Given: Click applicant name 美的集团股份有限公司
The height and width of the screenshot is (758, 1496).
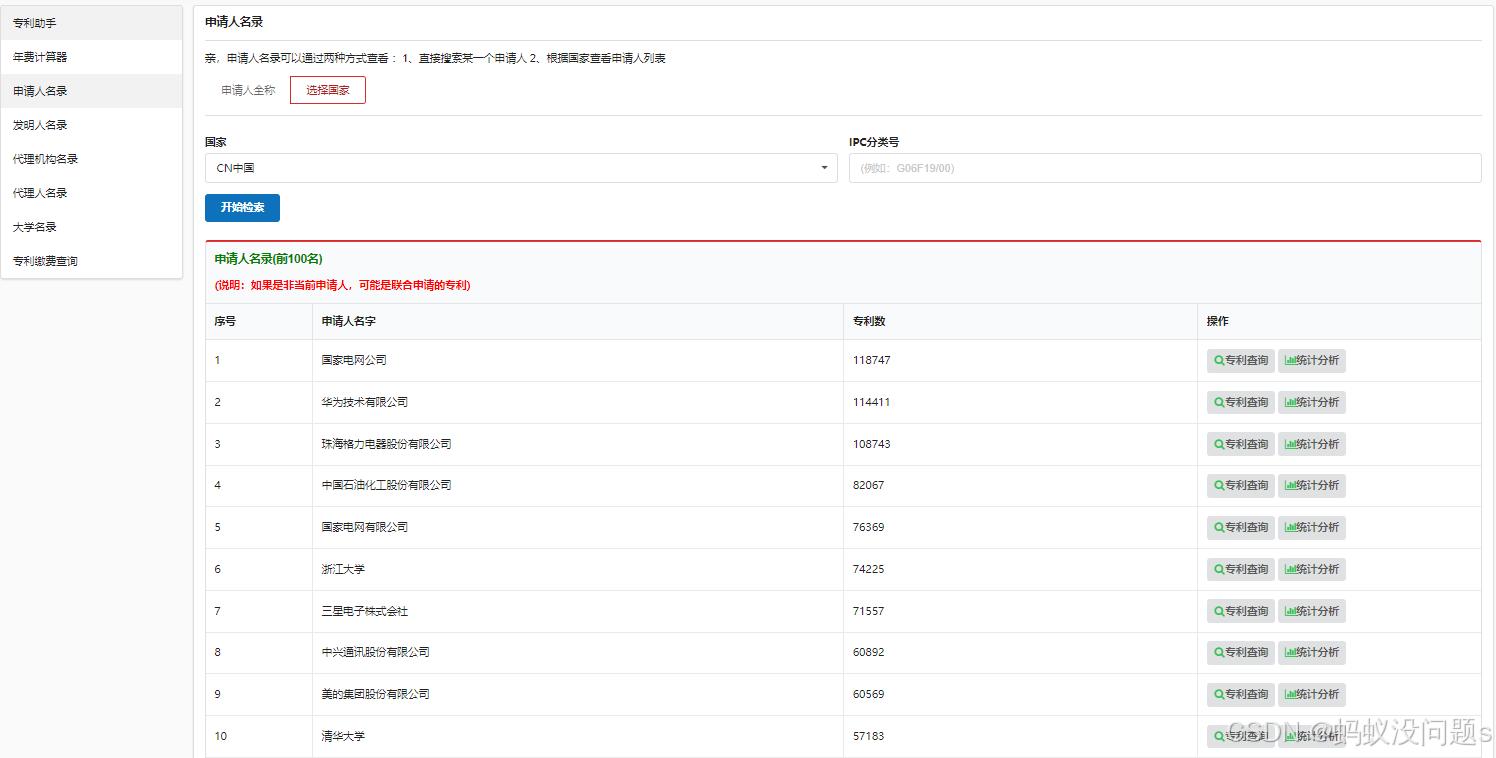Looking at the screenshot, I should click(376, 694).
